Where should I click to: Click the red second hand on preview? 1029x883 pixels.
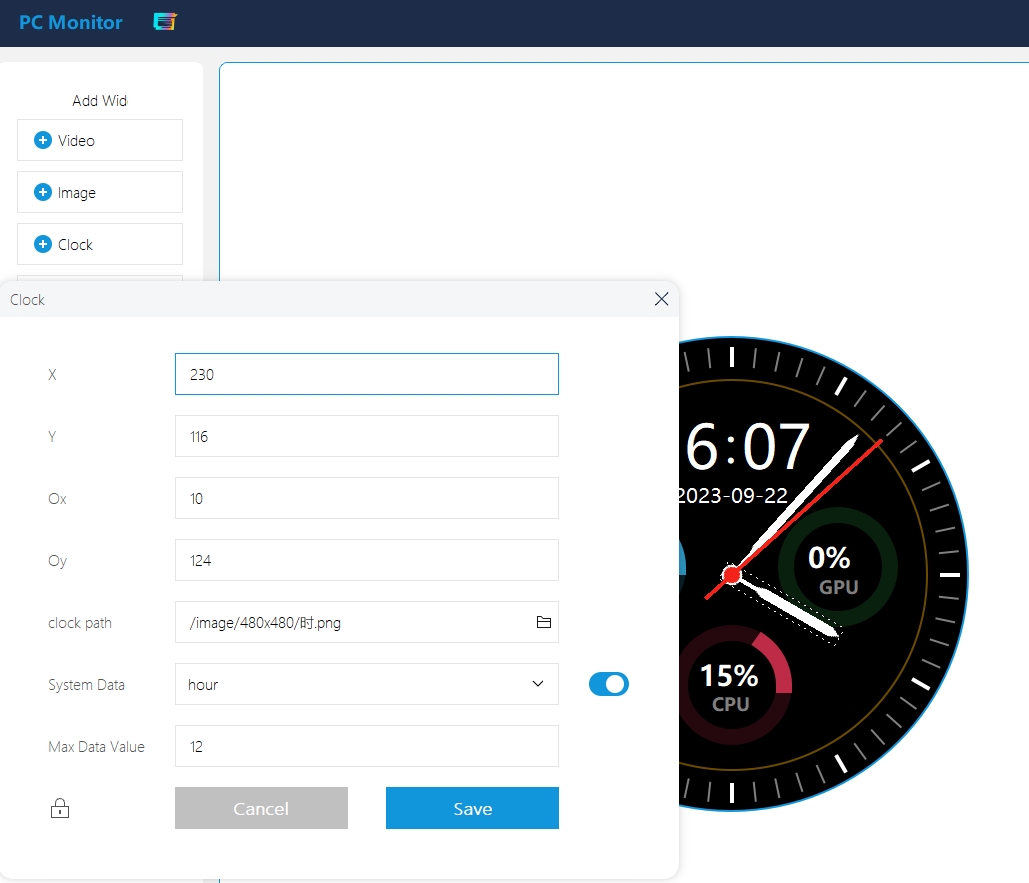coord(793,520)
